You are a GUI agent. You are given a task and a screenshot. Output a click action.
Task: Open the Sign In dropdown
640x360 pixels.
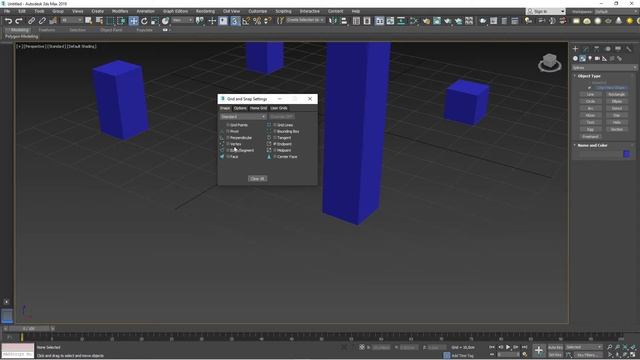pyautogui.click(x=546, y=11)
